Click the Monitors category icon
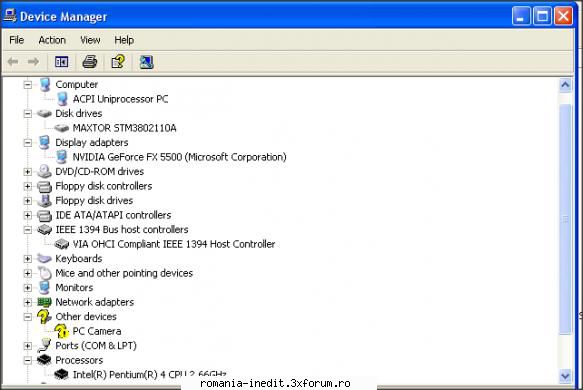This screenshot has height=390, width=583. [x=45, y=287]
